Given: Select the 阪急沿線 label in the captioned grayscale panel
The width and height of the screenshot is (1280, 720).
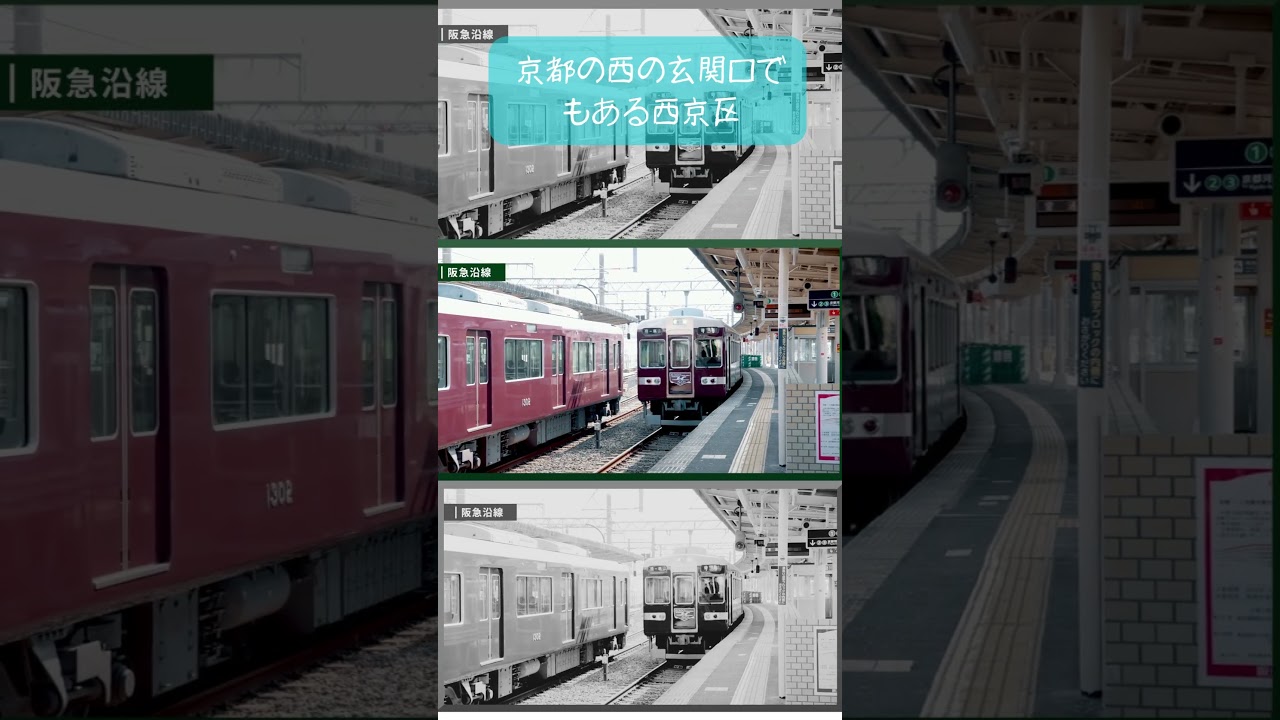Looking at the screenshot, I should click(x=474, y=34).
